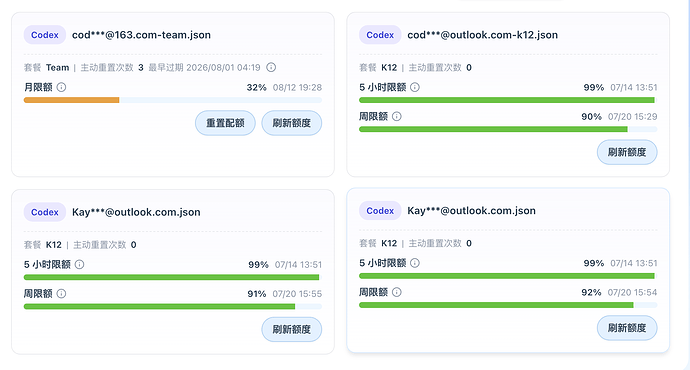The height and width of the screenshot is (370, 690).
Task: Click info icon next to 月限额
Action: click(62, 87)
